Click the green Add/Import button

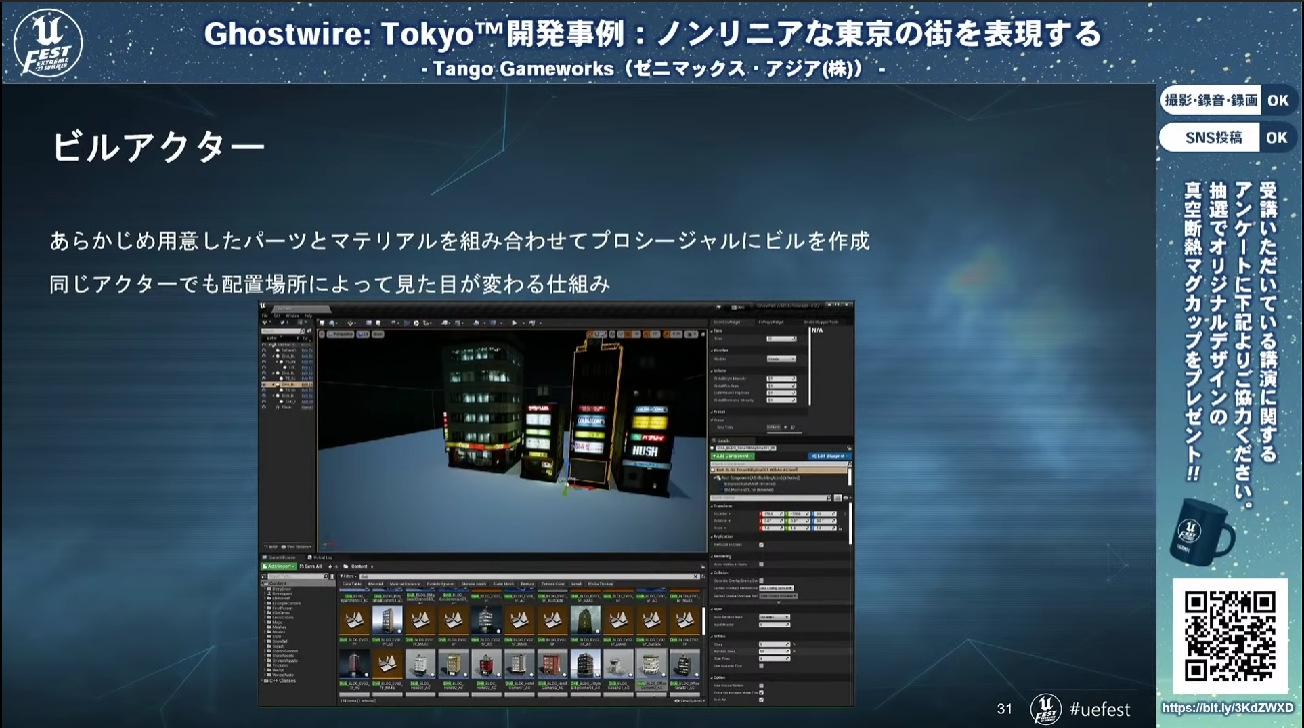coord(279,566)
